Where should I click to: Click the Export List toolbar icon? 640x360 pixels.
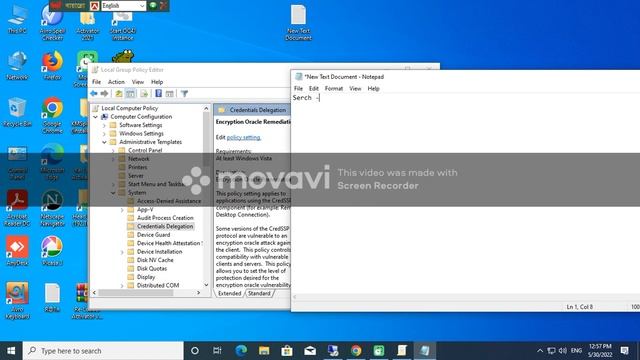[144, 93]
